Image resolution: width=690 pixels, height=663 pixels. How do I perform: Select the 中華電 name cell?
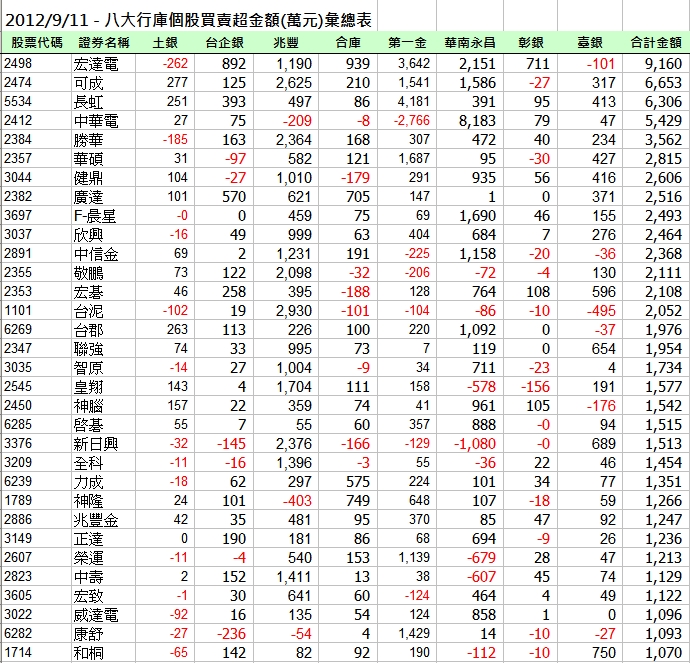coord(96,121)
